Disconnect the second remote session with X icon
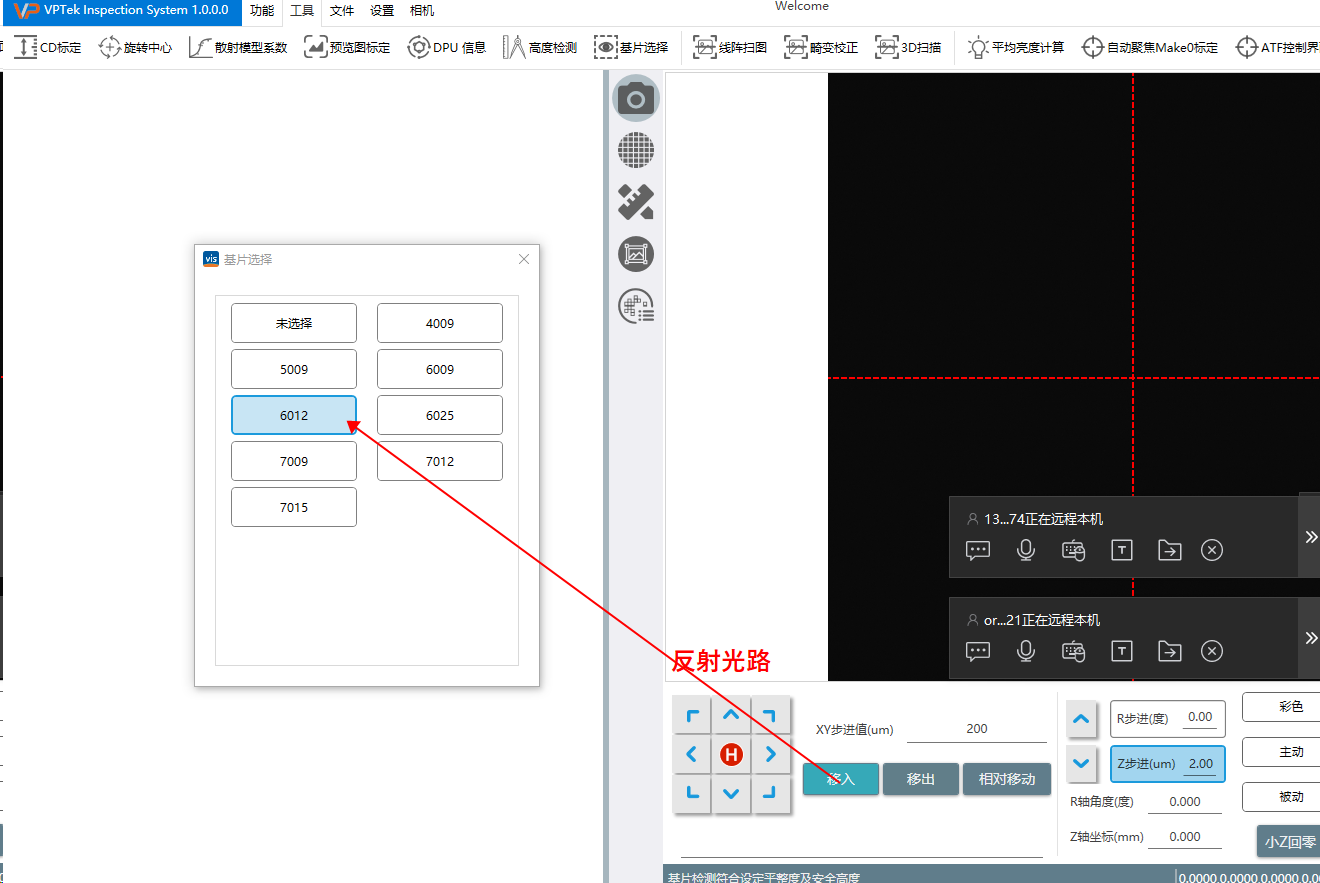The width and height of the screenshot is (1320, 883). (1212, 651)
